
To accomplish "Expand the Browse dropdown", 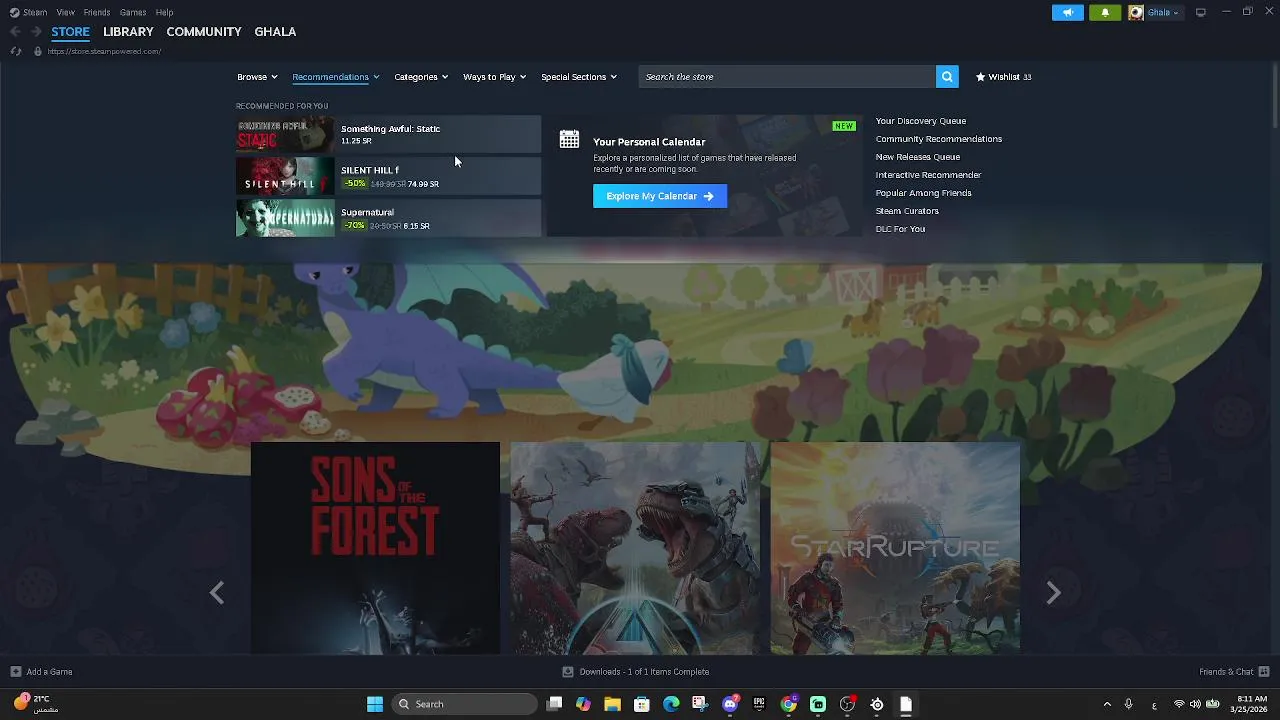I will pyautogui.click(x=257, y=77).
